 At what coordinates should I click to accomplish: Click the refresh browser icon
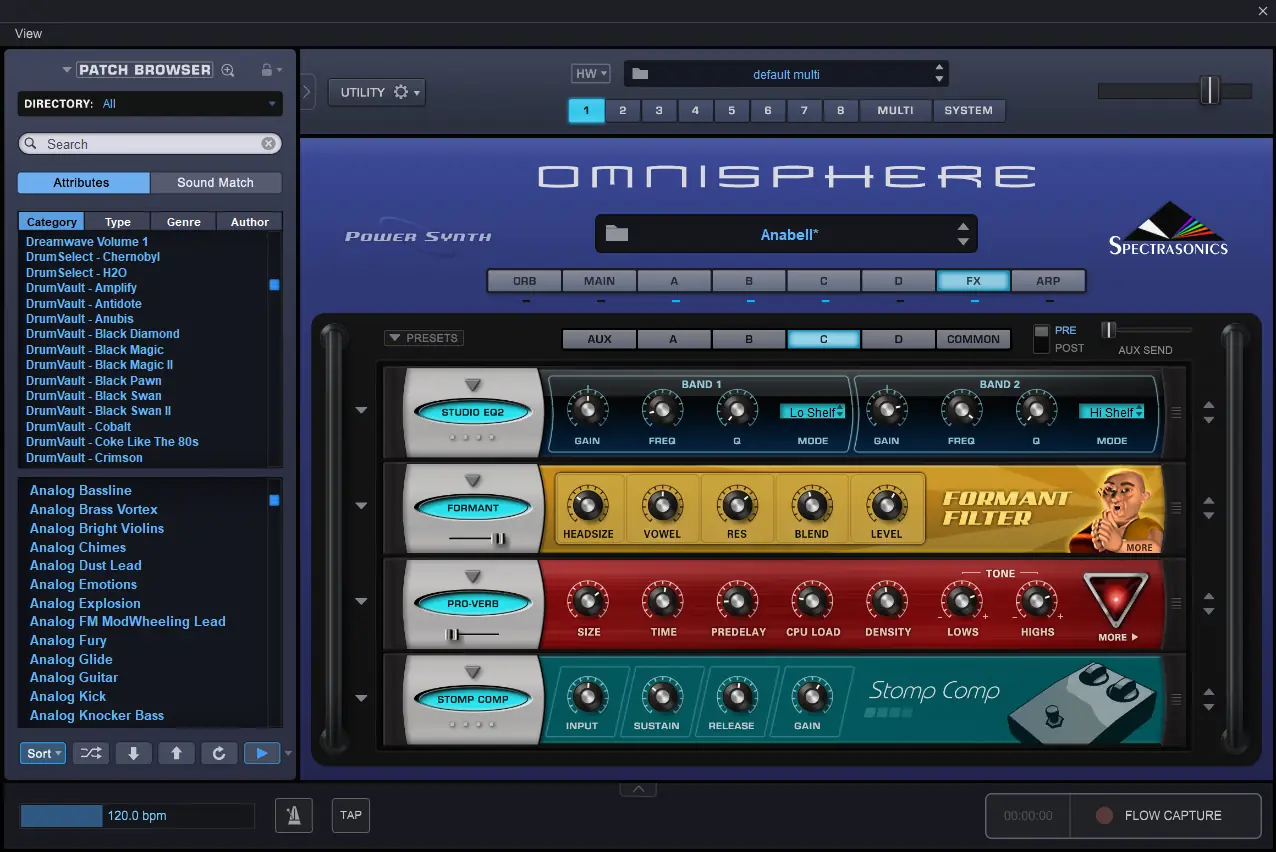(219, 753)
